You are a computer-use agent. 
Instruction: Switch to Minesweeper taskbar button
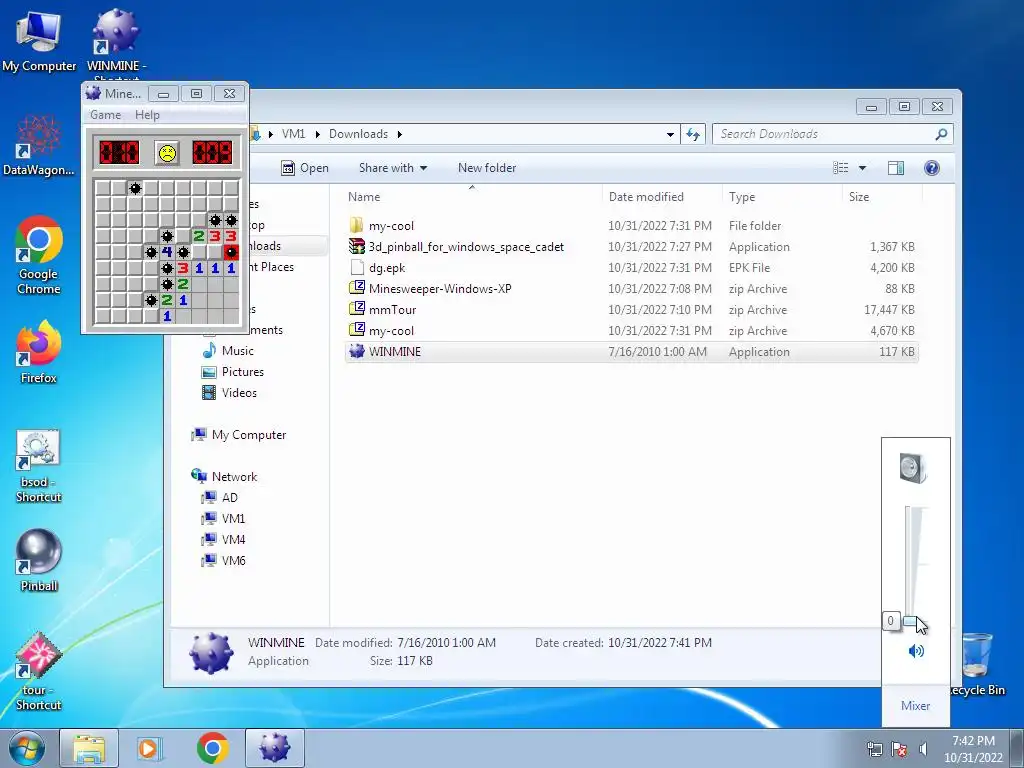tap(274, 748)
